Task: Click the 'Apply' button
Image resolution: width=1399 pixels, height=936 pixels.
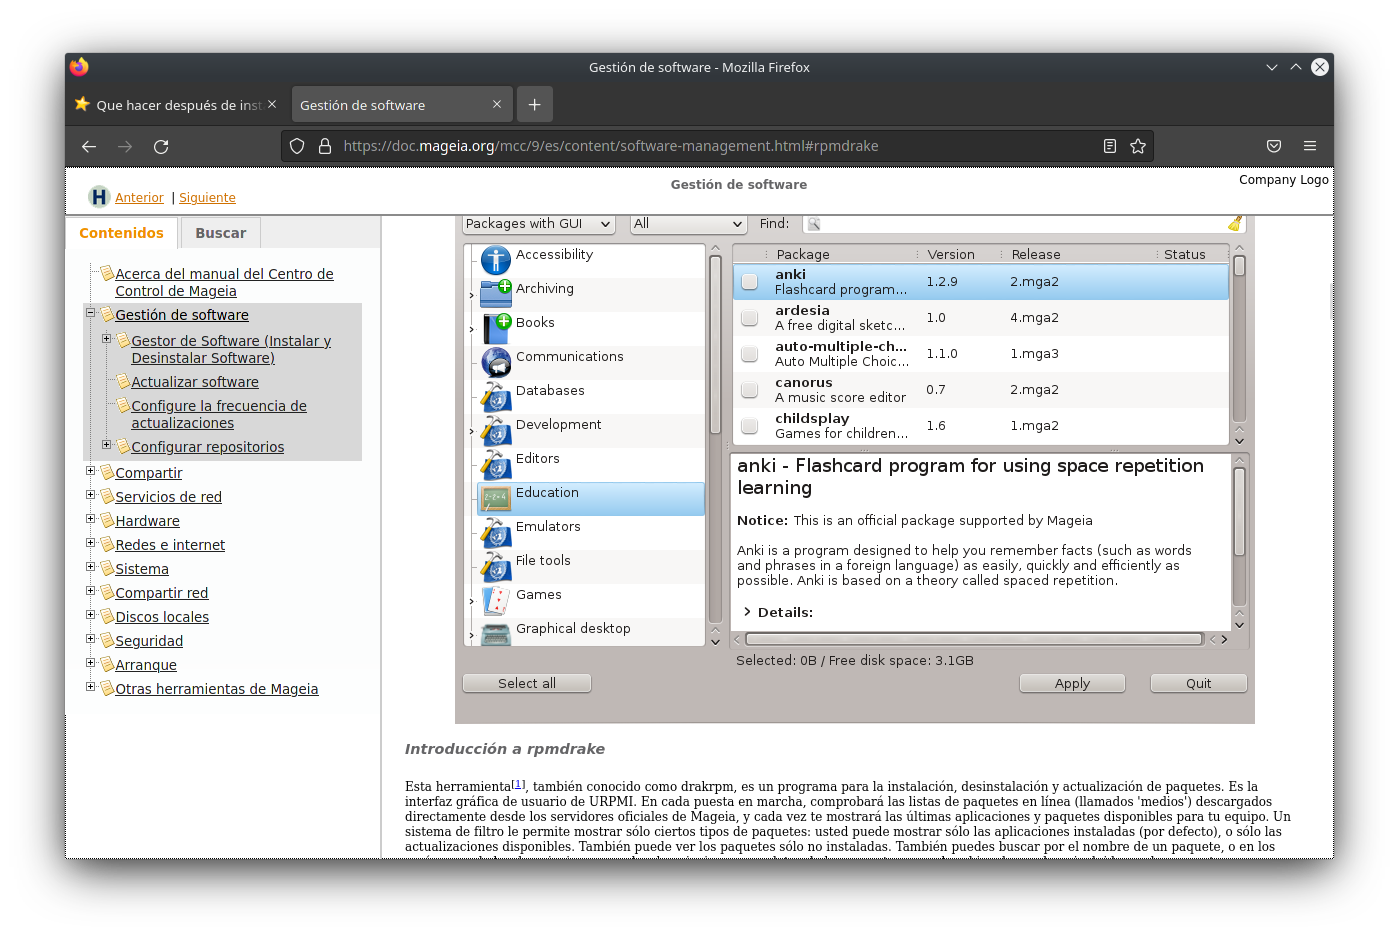Action: point(1072,683)
